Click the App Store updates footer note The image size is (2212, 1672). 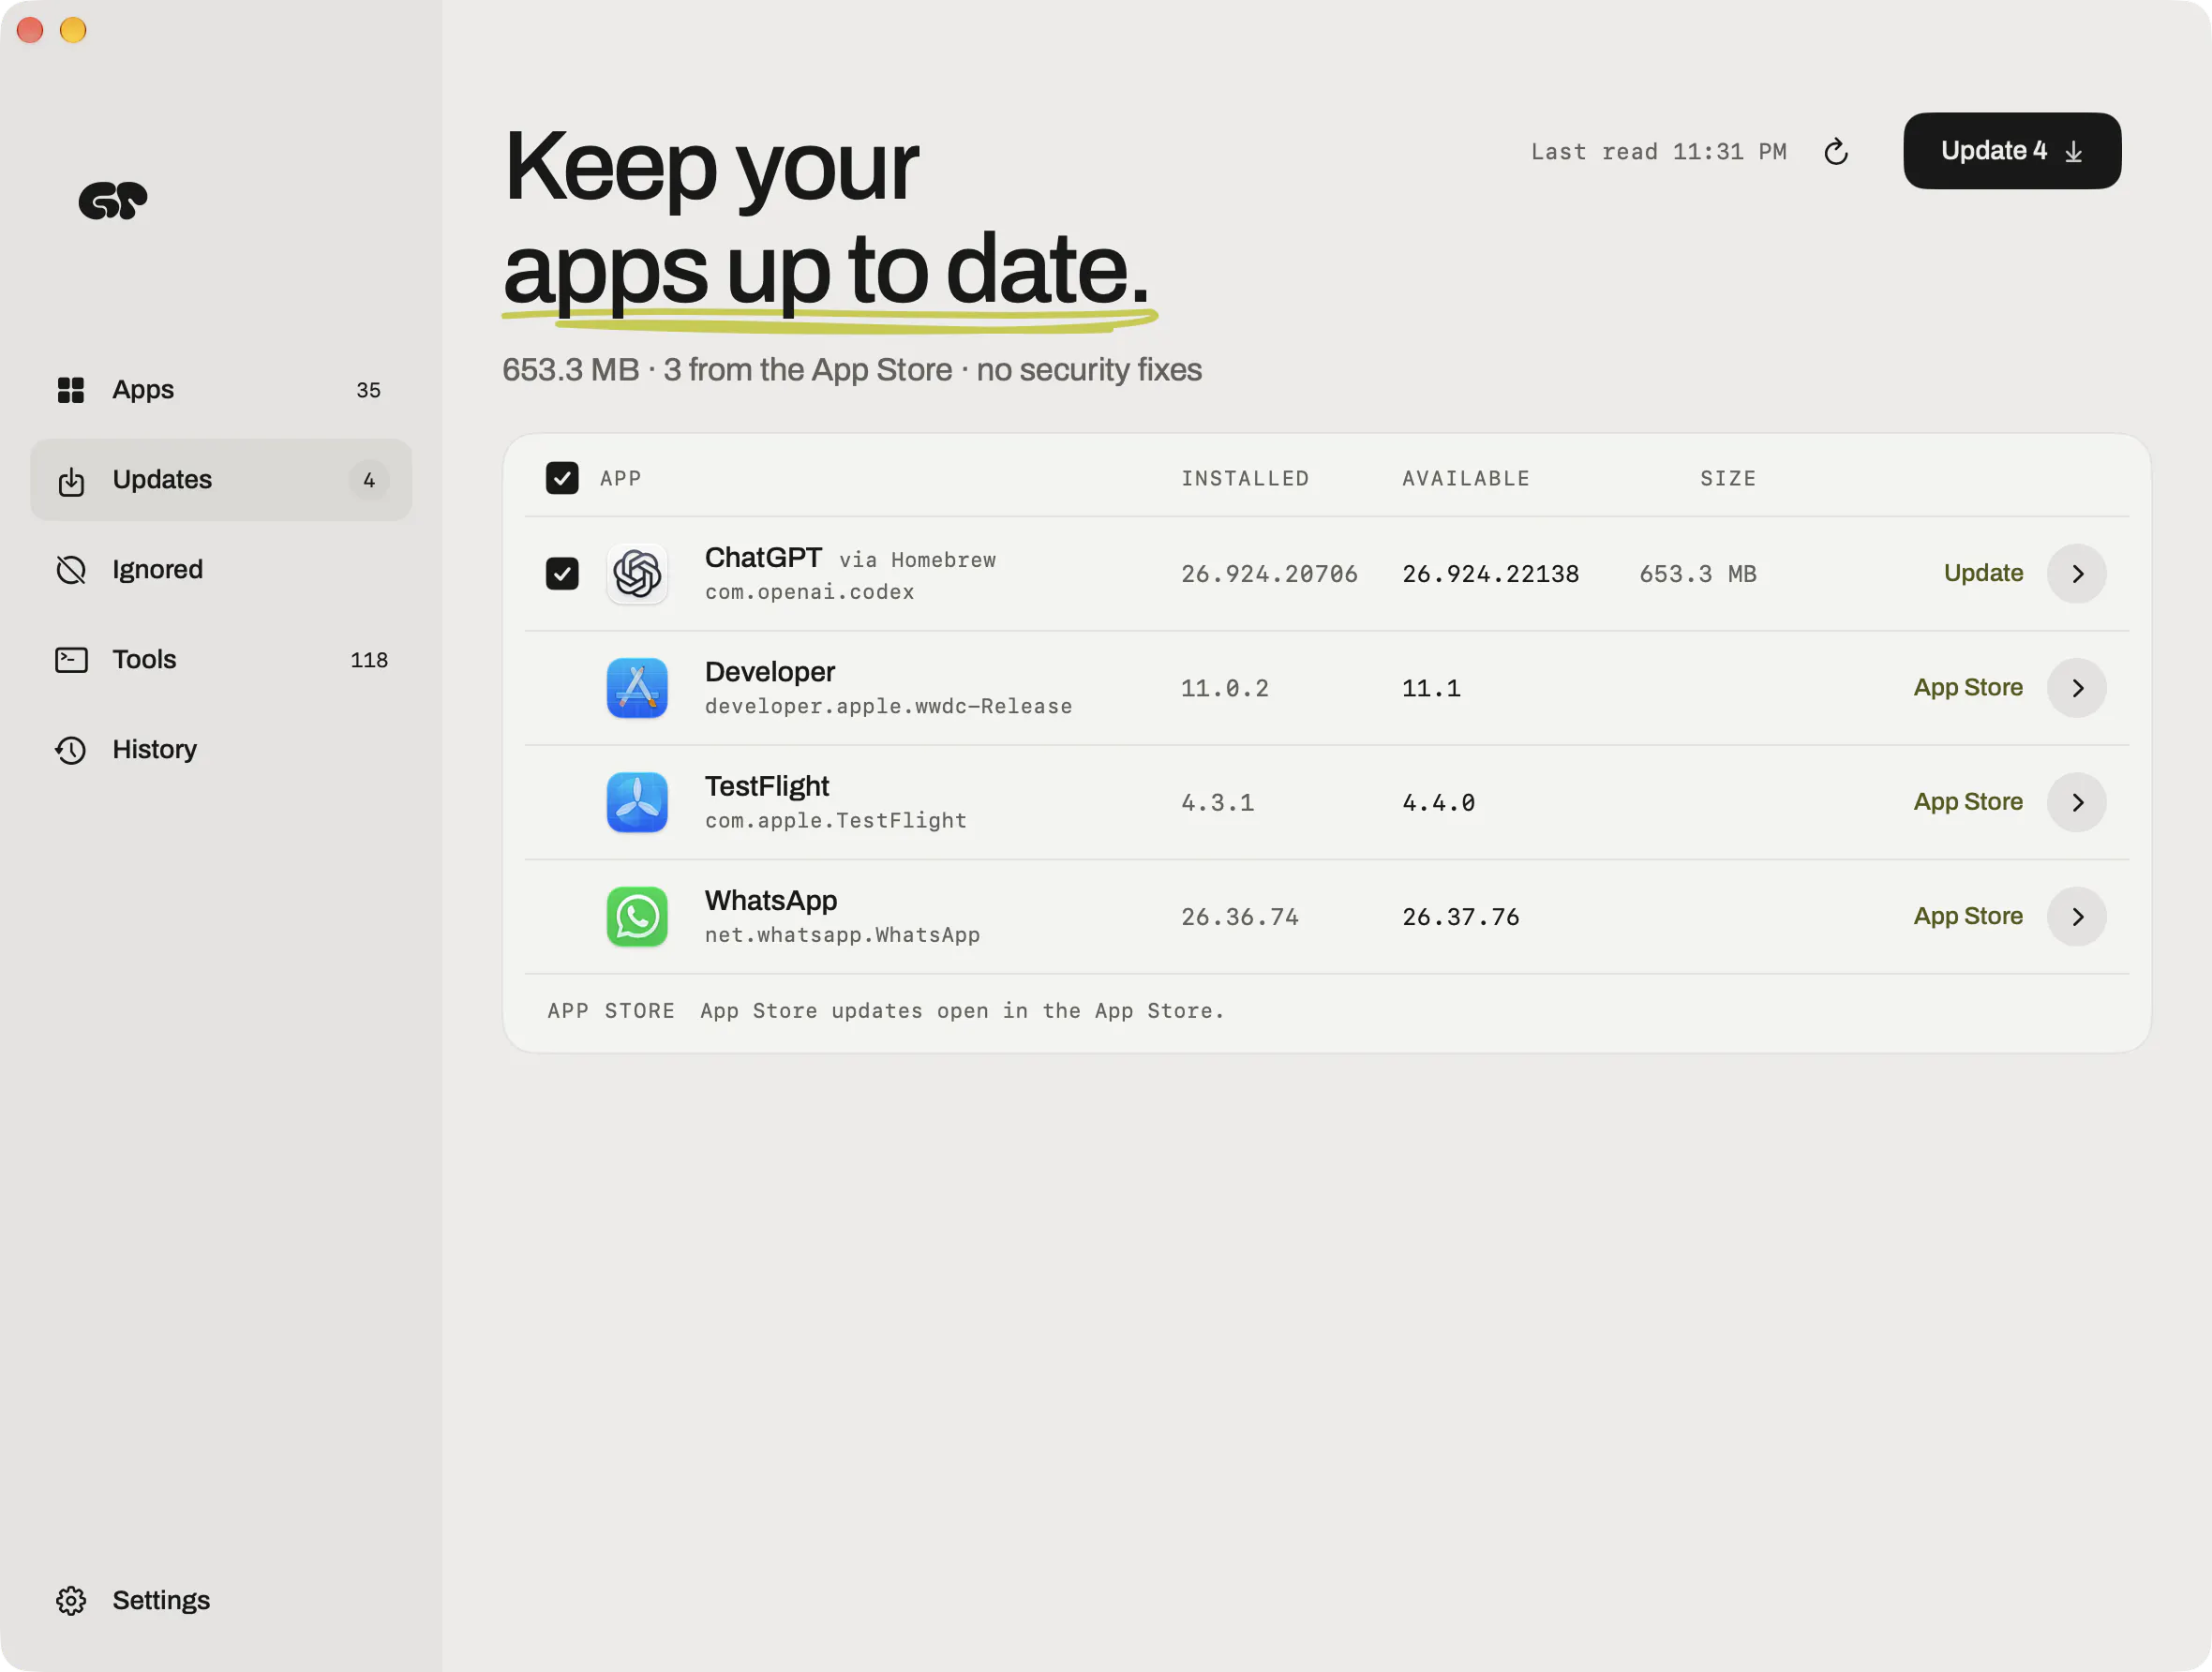[x=962, y=1011]
